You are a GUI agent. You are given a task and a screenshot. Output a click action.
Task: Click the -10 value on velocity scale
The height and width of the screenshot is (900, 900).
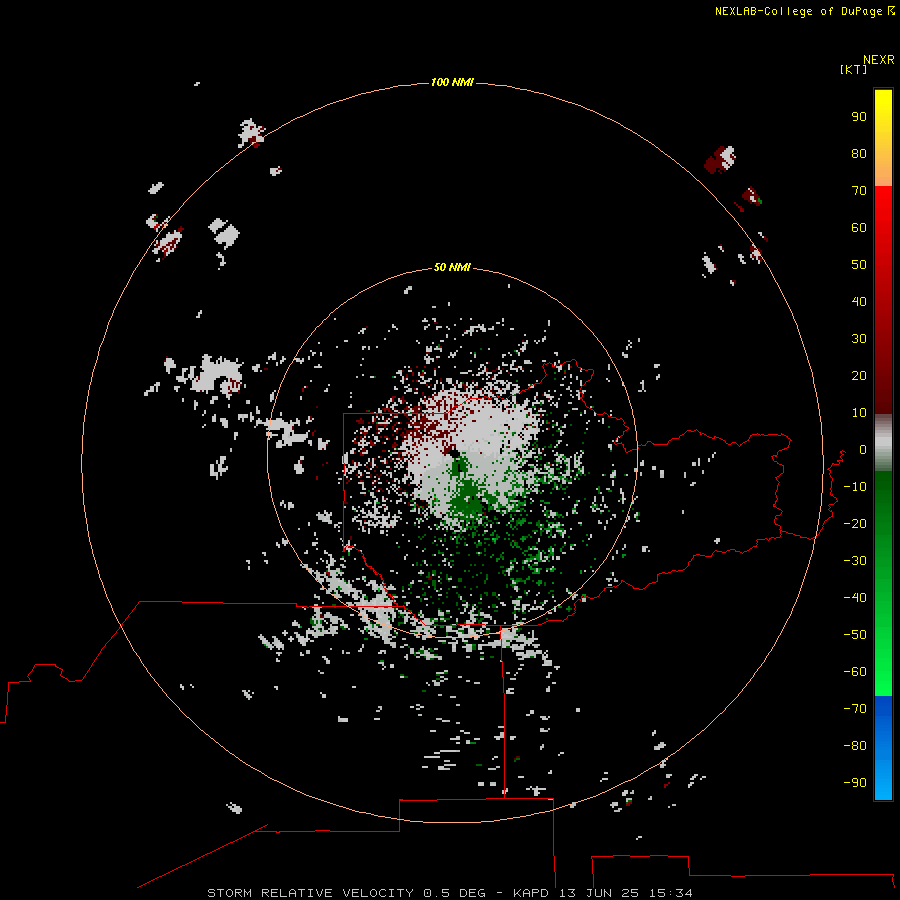pyautogui.click(x=855, y=487)
